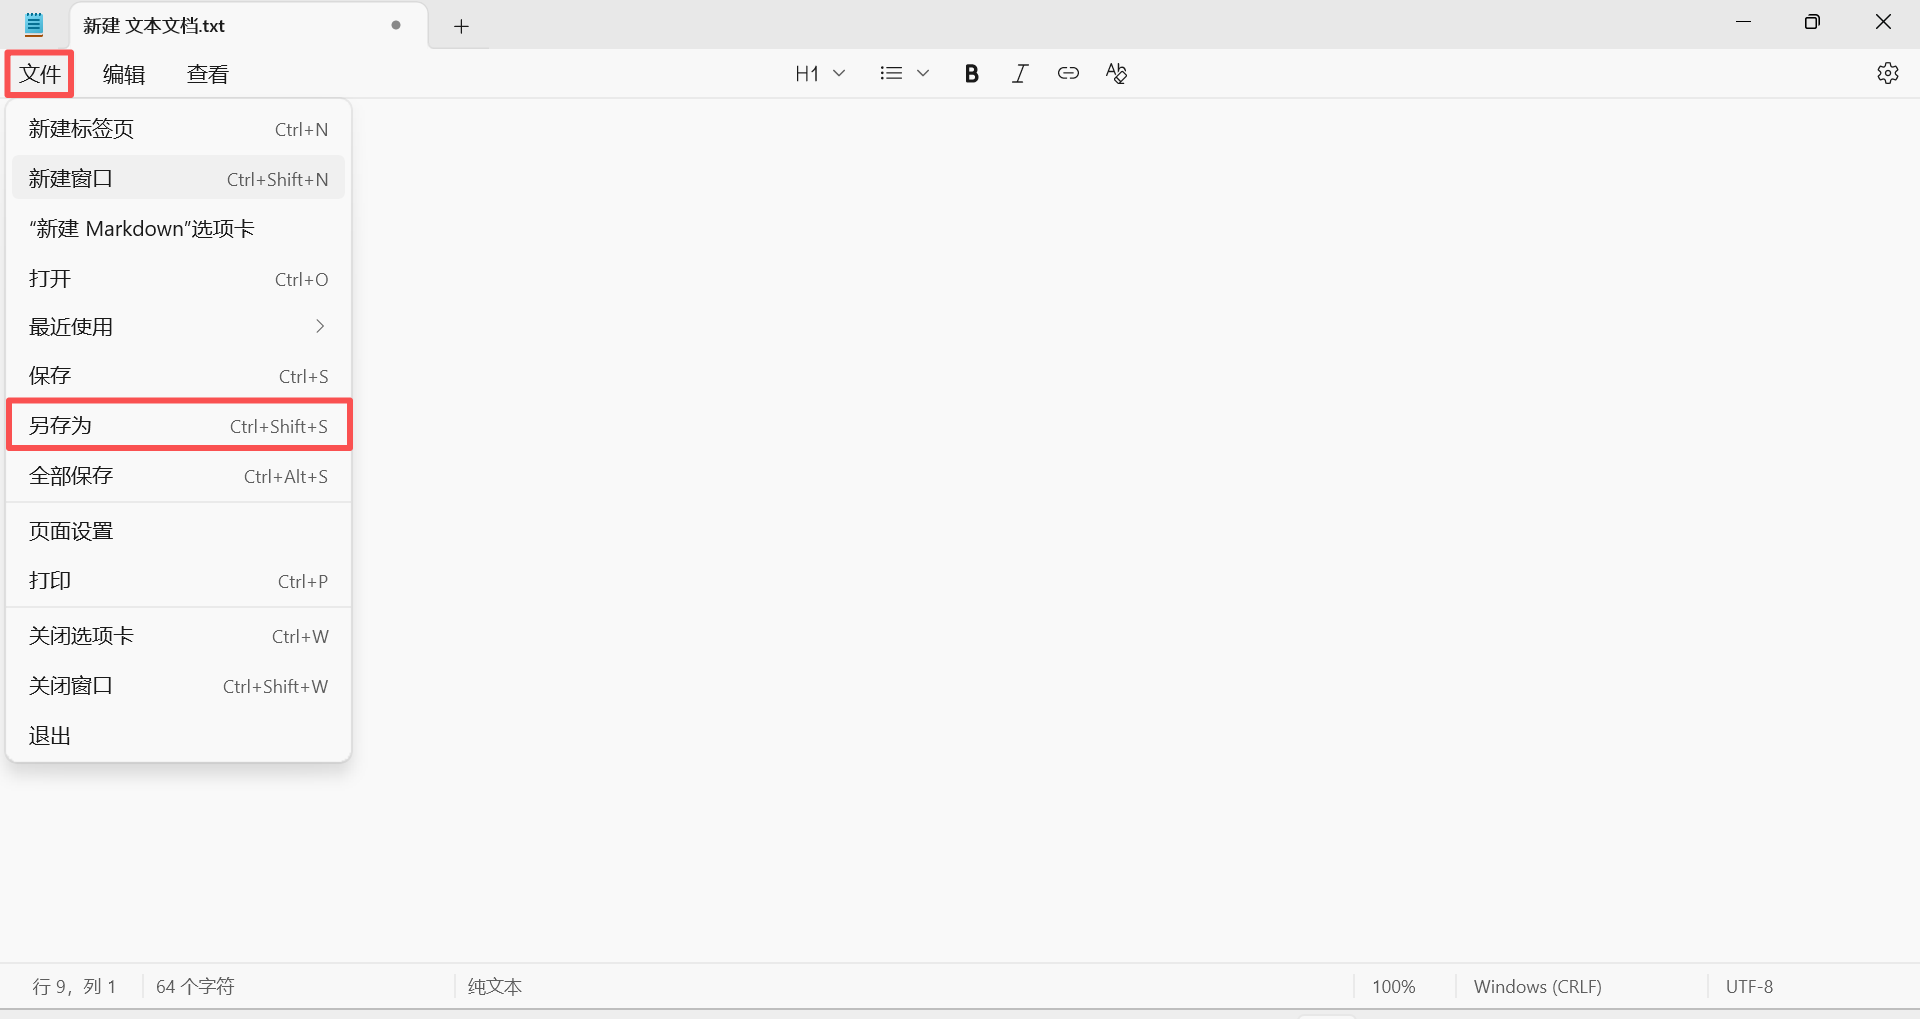Open the list style dropdown arrow
This screenshot has height=1019, width=1920.
pos(923,73)
